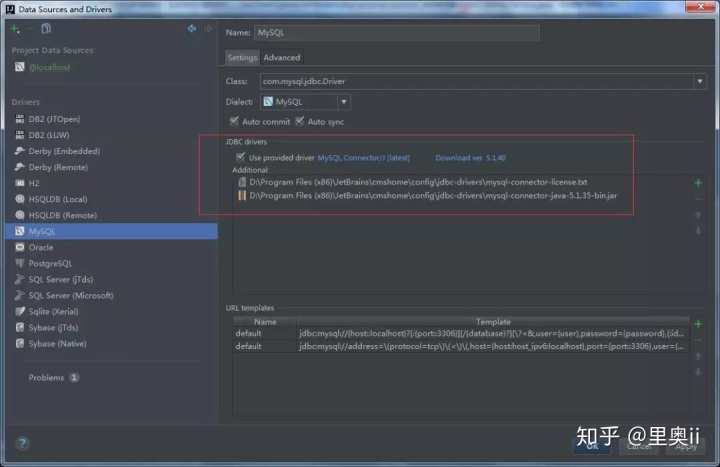Duplicate the selected data source

pyautogui.click(x=46, y=29)
